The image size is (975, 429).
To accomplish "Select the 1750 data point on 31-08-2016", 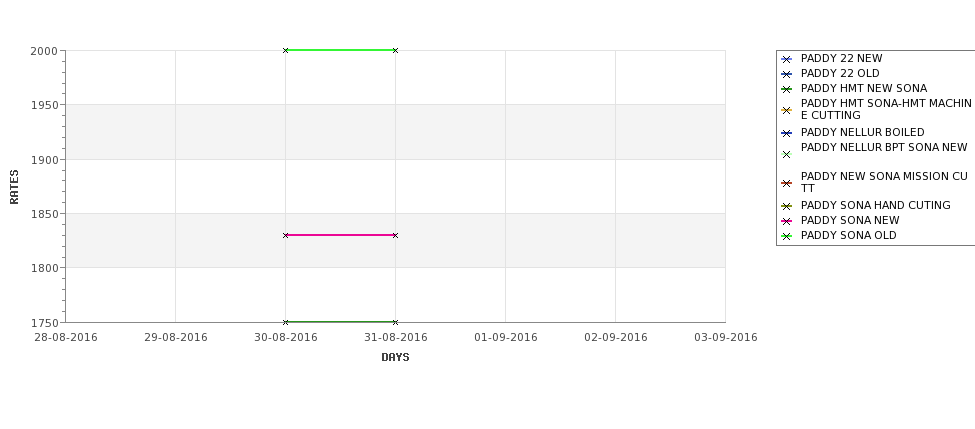I will [x=395, y=322].
